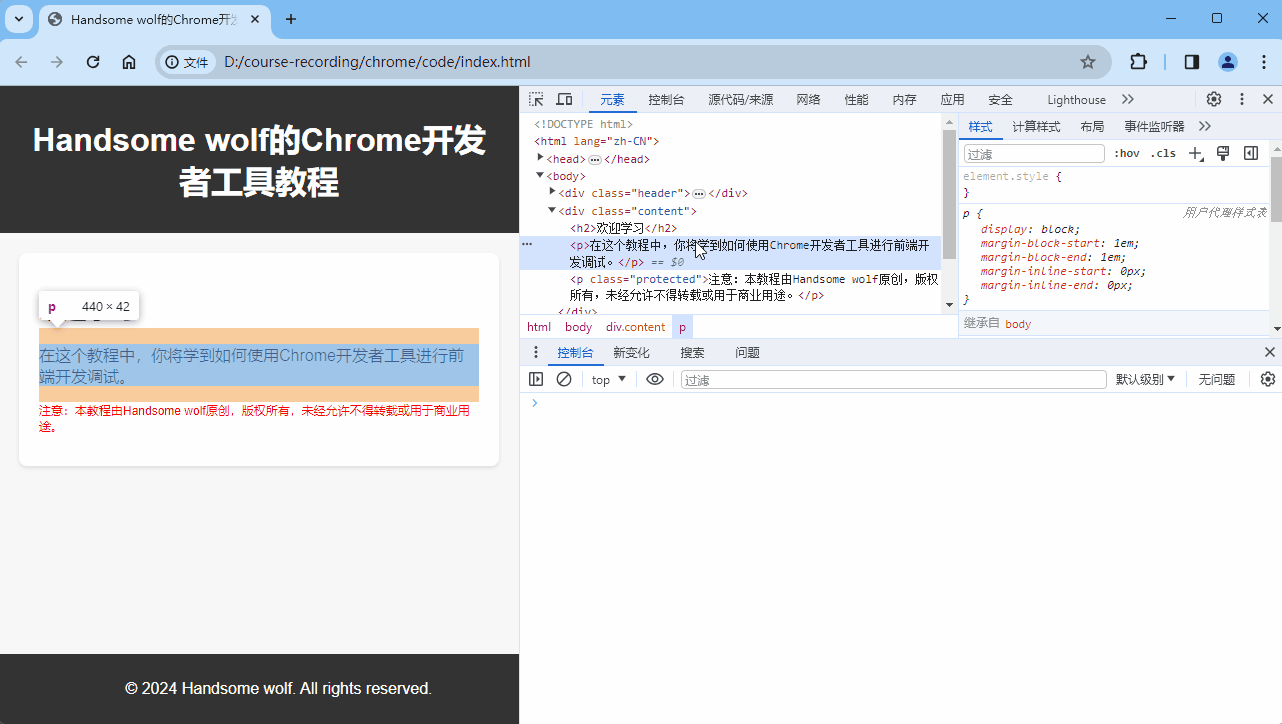This screenshot has width=1282, height=724.
Task: Collapse the div class content node
Action: (552, 210)
